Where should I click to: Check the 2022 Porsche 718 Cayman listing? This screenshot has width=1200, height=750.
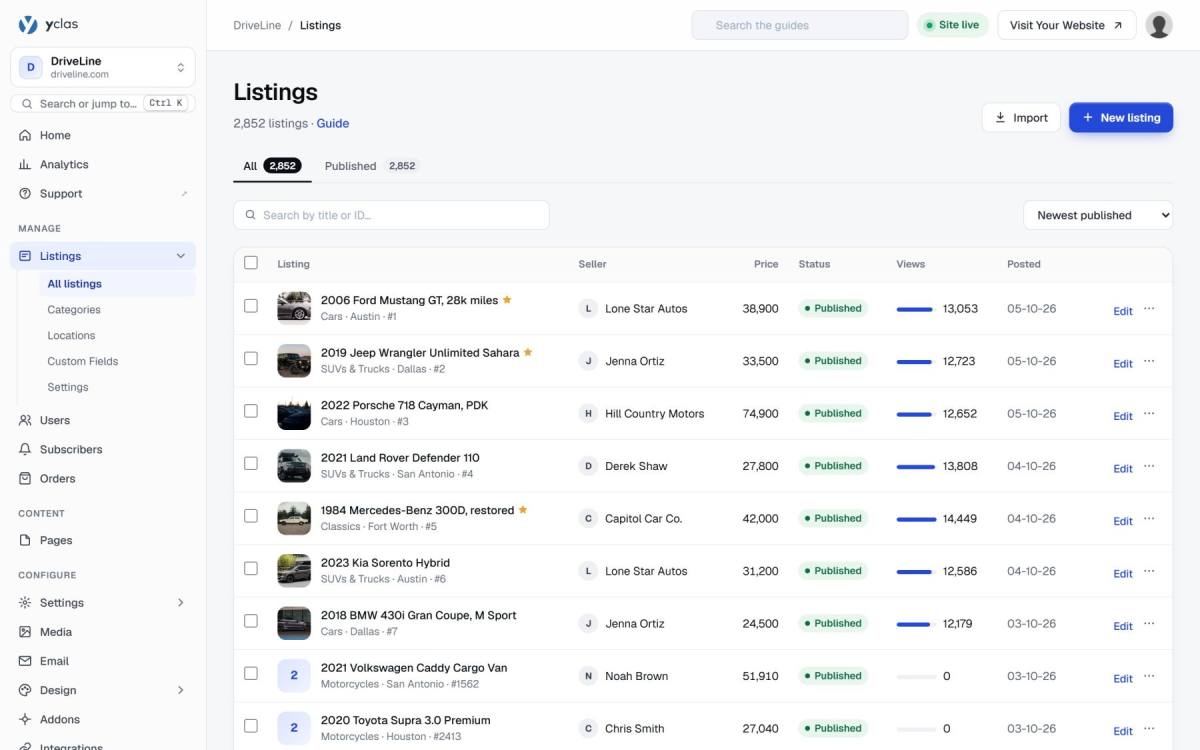click(251, 411)
